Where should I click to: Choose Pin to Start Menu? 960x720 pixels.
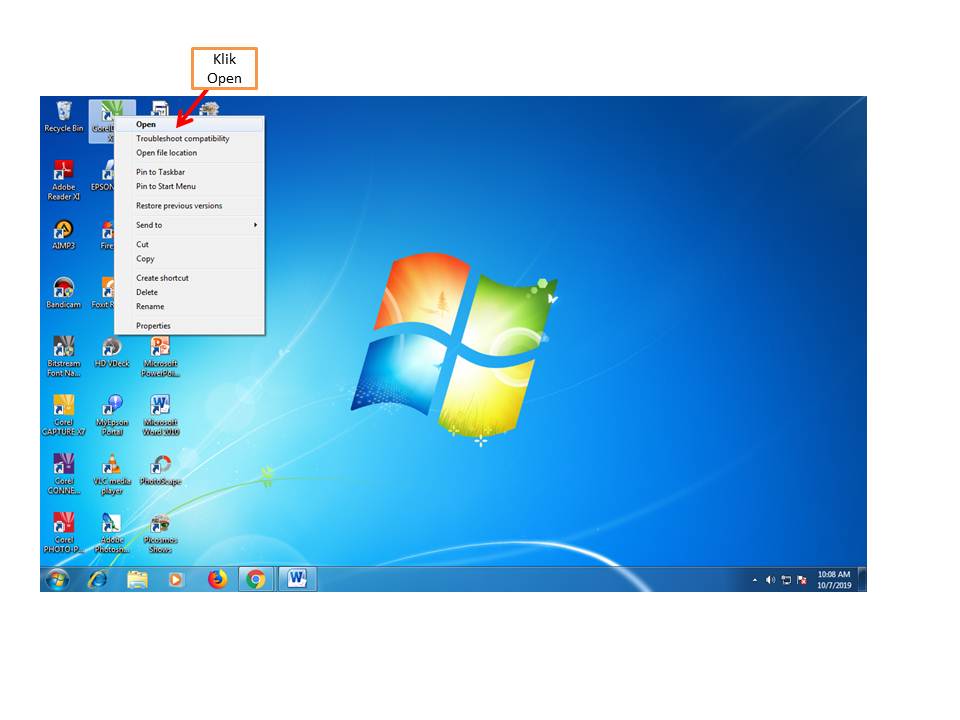[x=190, y=186]
